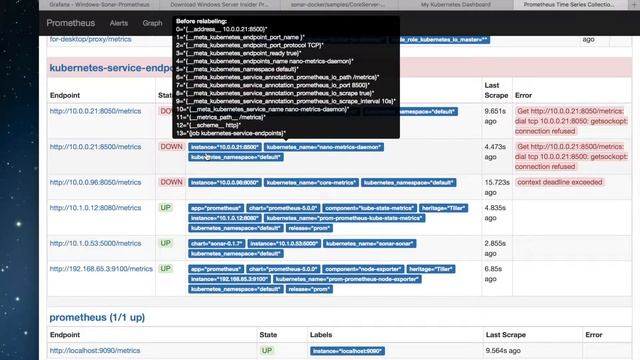The height and width of the screenshot is (360, 640).
Task: Click label chart="sonar-0.1.7"
Action: coord(217,244)
